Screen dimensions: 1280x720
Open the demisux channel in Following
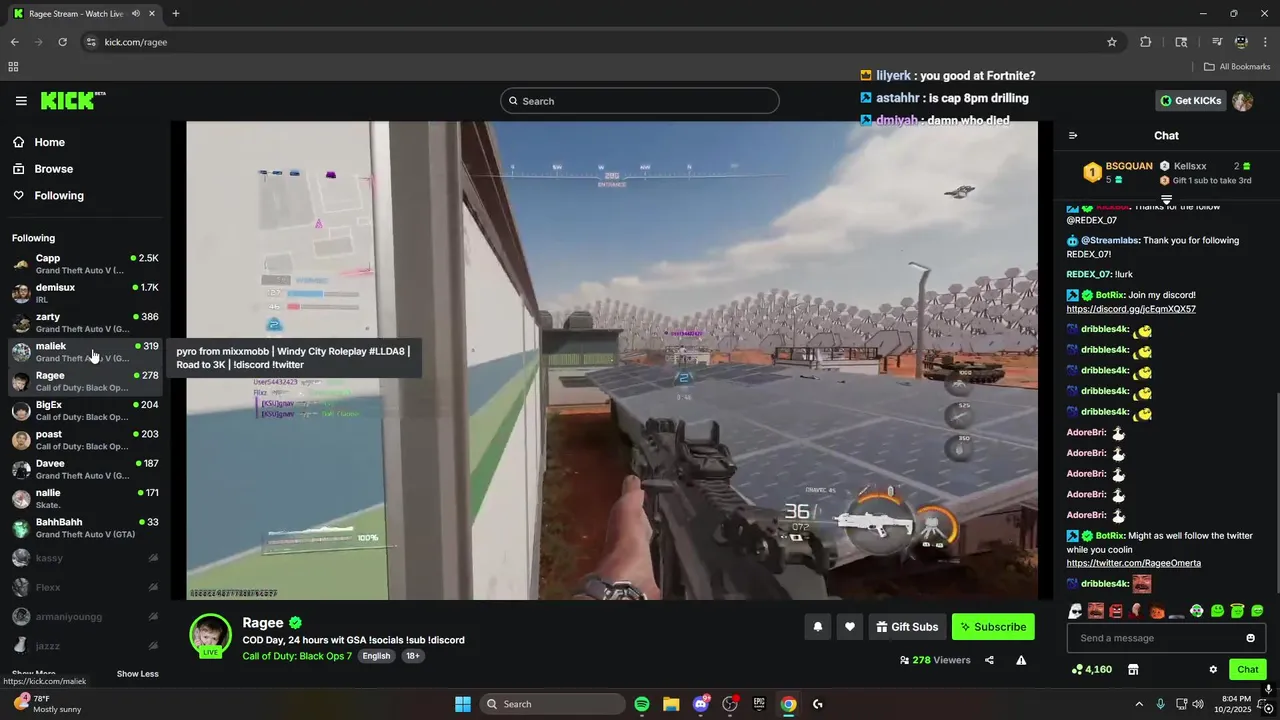[x=85, y=293]
